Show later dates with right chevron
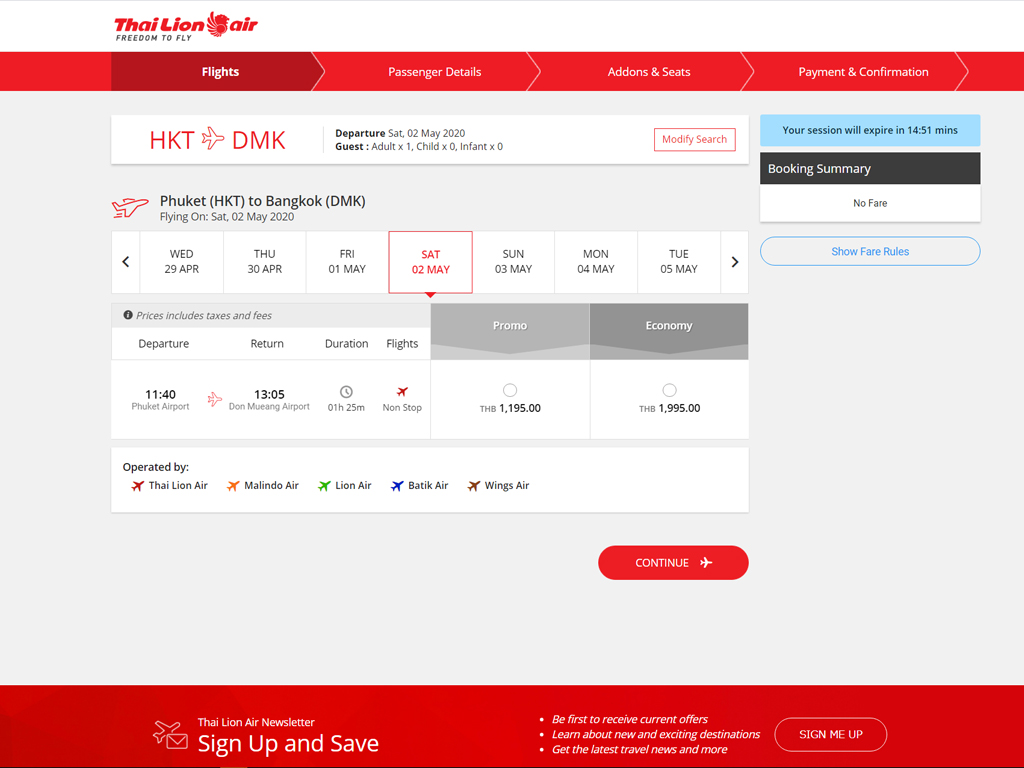 point(735,262)
